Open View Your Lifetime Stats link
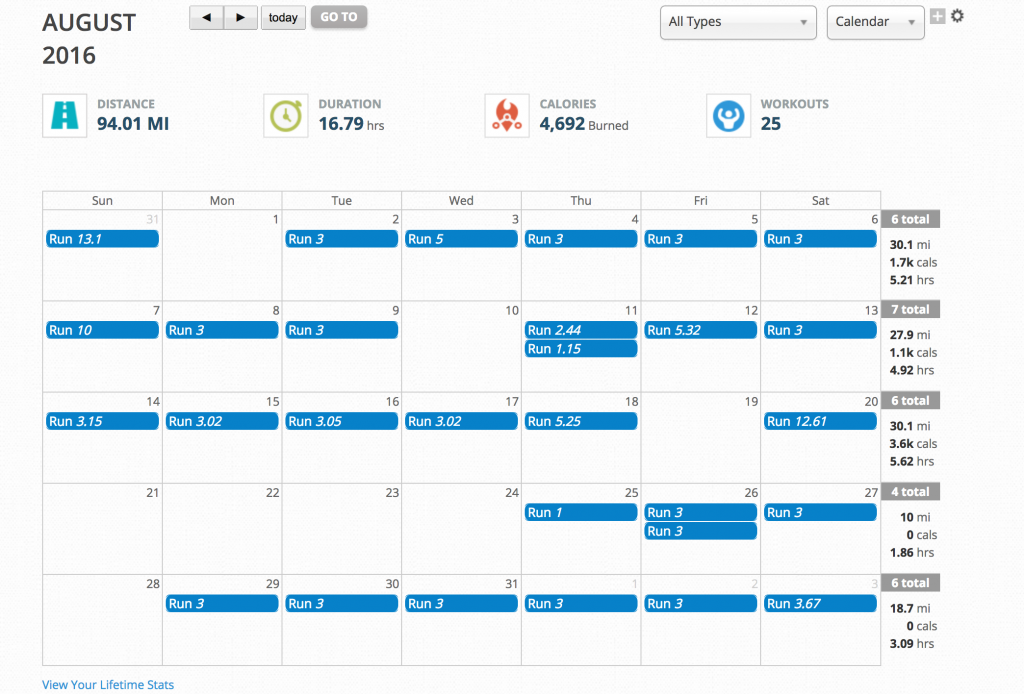The image size is (1024, 694). [108, 684]
